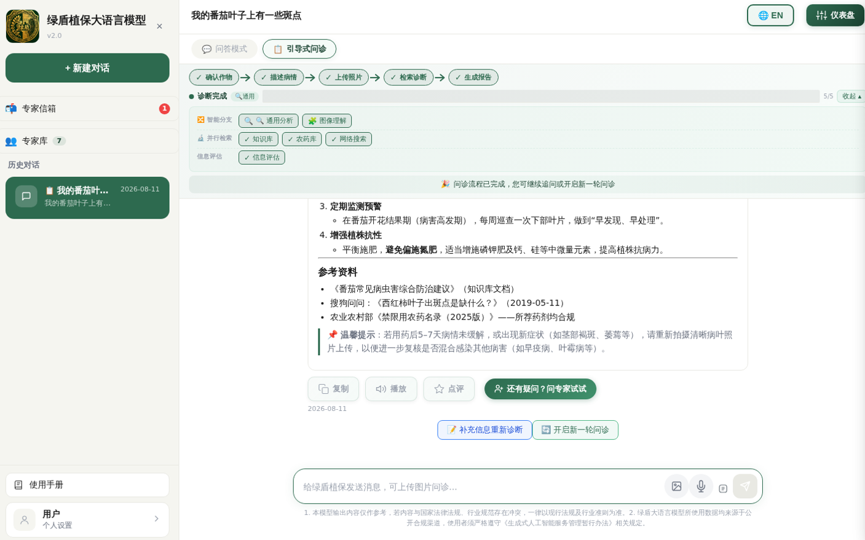Viewport: 865px width, 540px height.
Task: Copy the answer with 复制
Action: pyautogui.click(x=333, y=389)
